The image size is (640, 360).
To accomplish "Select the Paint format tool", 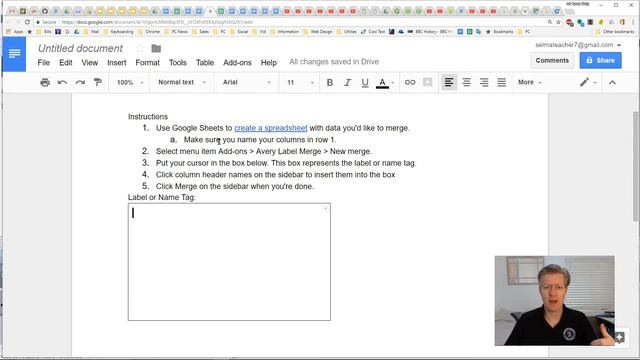I will pyautogui.click(x=98, y=82).
